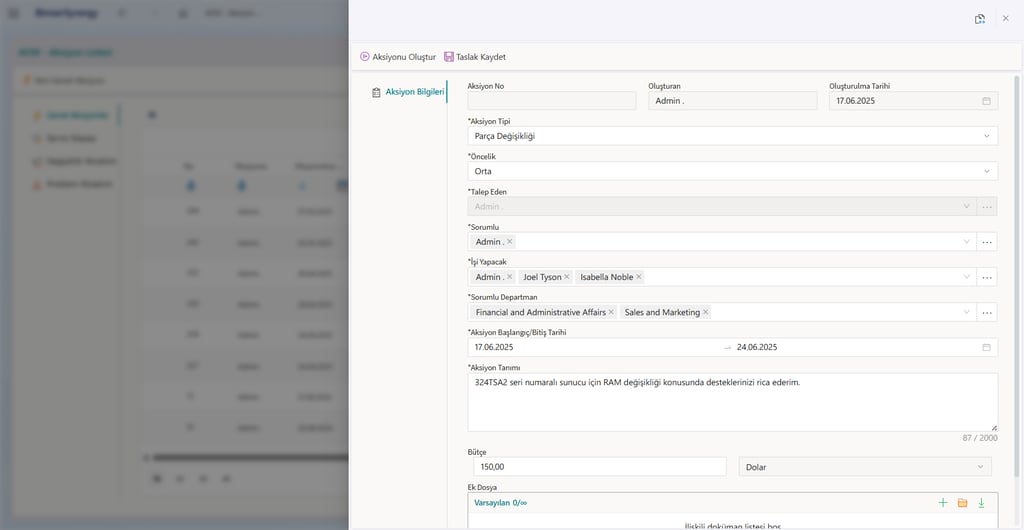This screenshot has height=530, width=1024.
Task: Click inside the Aksiyon Tanımı text area
Action: (732, 402)
